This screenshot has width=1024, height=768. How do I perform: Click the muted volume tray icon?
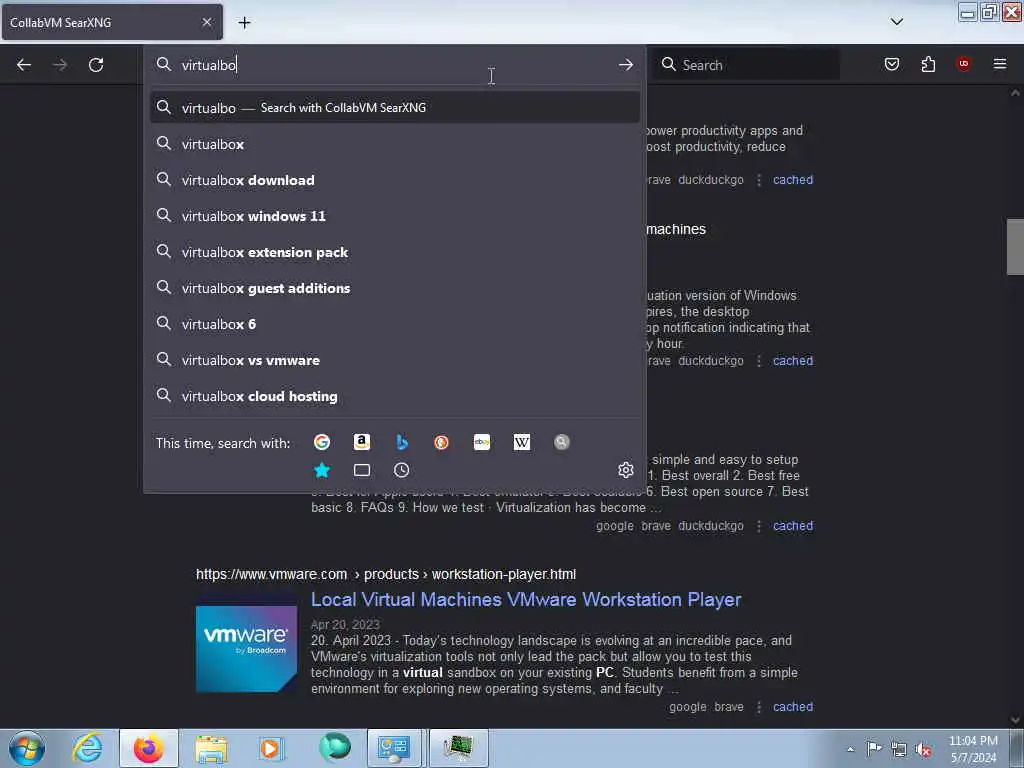[x=923, y=750]
